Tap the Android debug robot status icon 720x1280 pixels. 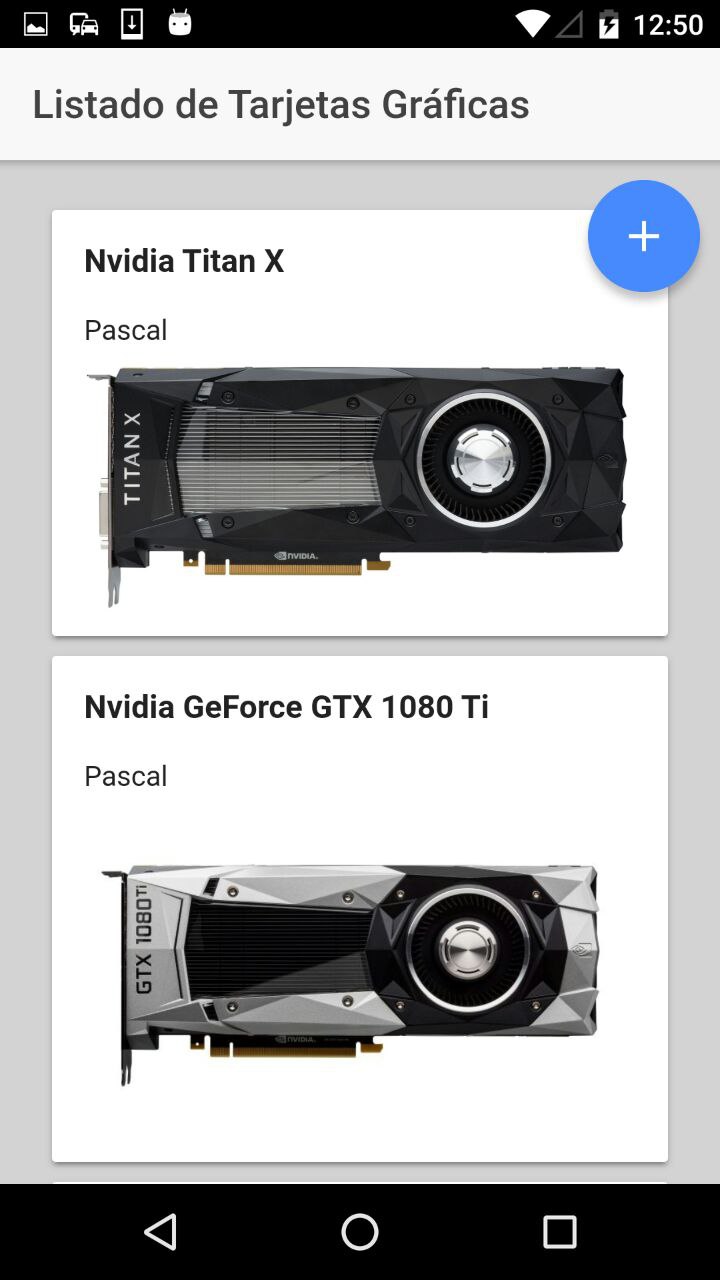click(x=180, y=22)
